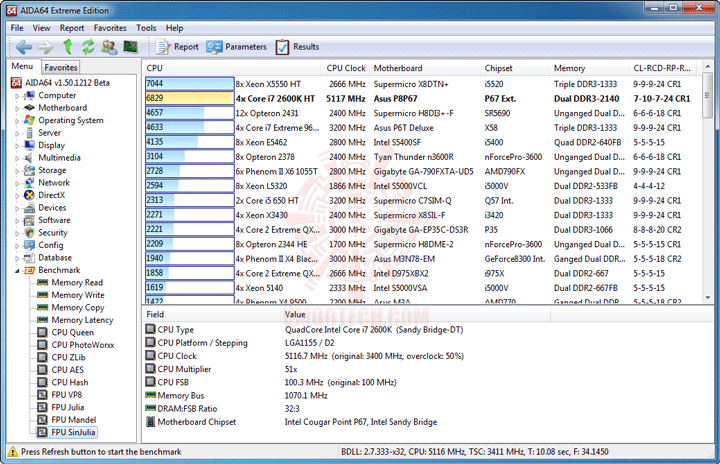The image size is (720, 464).
Task: Open Operating System category icon
Action: (x=29, y=120)
